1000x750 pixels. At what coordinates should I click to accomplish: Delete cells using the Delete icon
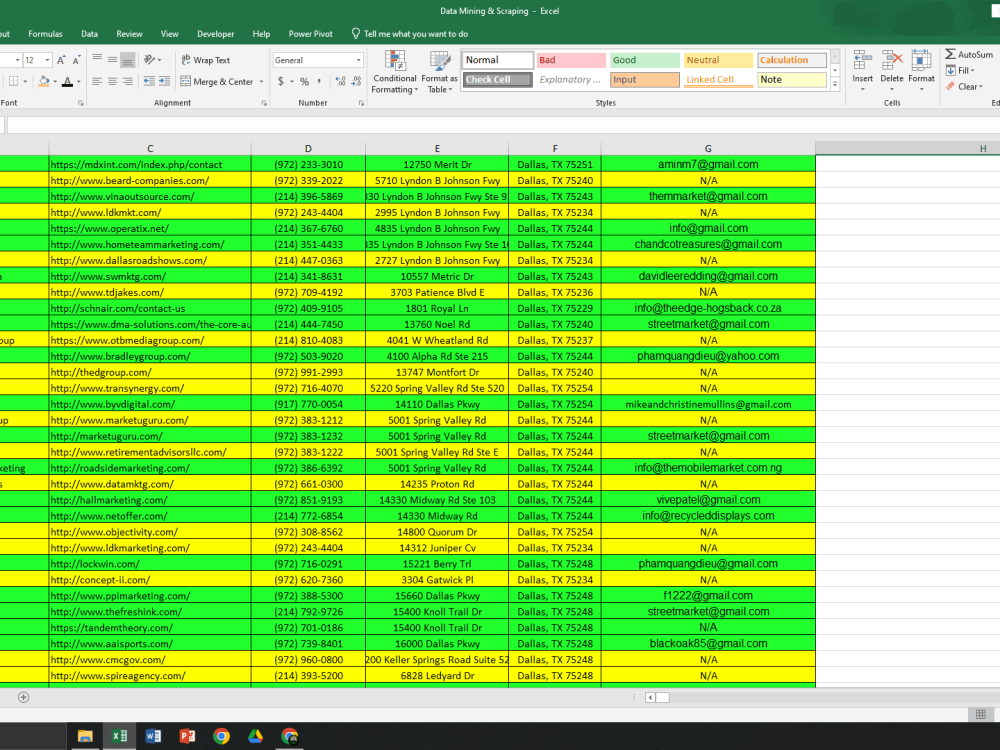[892, 61]
